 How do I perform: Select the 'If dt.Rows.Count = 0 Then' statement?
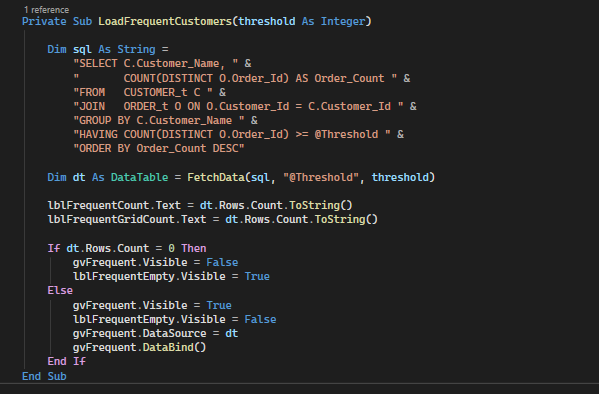coord(127,248)
